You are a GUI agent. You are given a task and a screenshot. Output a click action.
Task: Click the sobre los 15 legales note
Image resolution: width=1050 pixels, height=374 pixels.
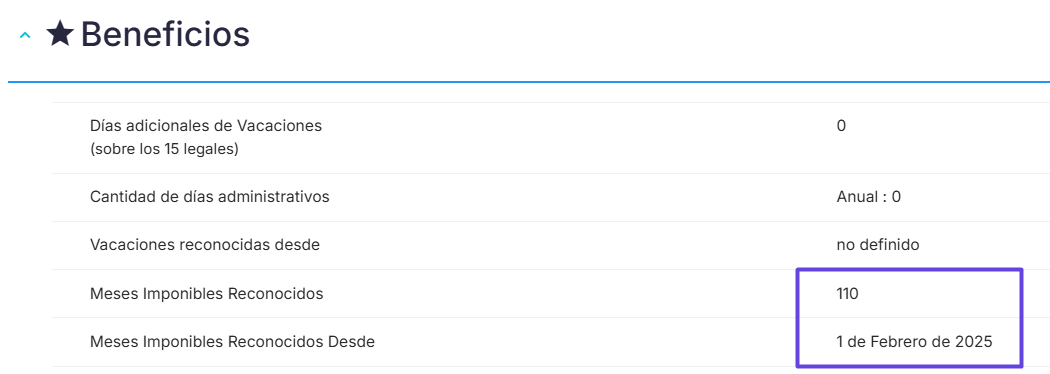tap(164, 149)
